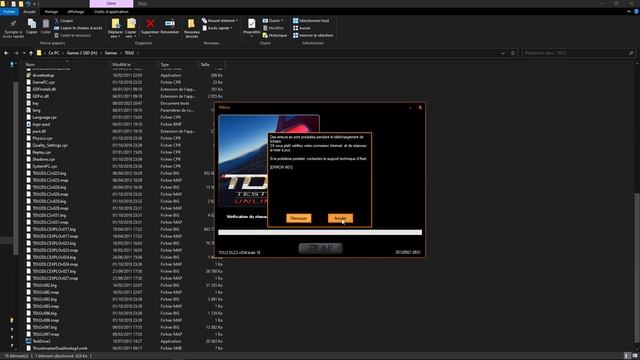Click the Forward navigation arrow
Viewport: 640px width, 360px height.
point(16,53)
